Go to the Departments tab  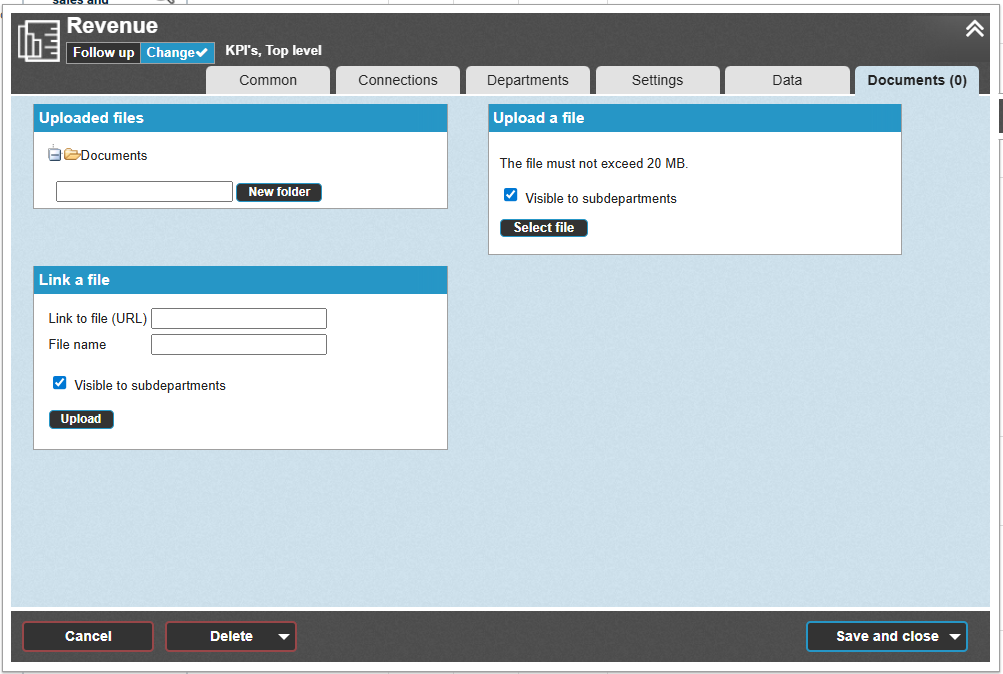pos(528,80)
